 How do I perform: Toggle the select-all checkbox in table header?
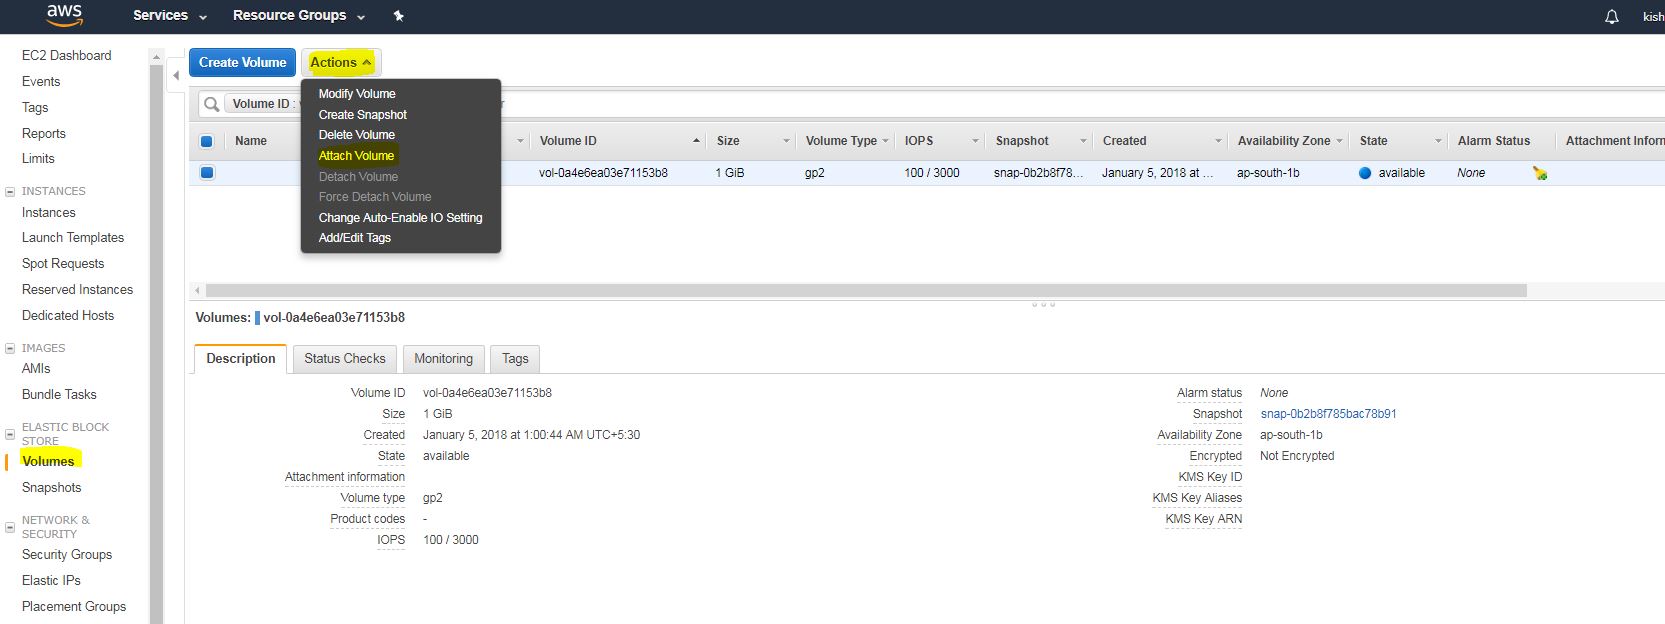(207, 141)
